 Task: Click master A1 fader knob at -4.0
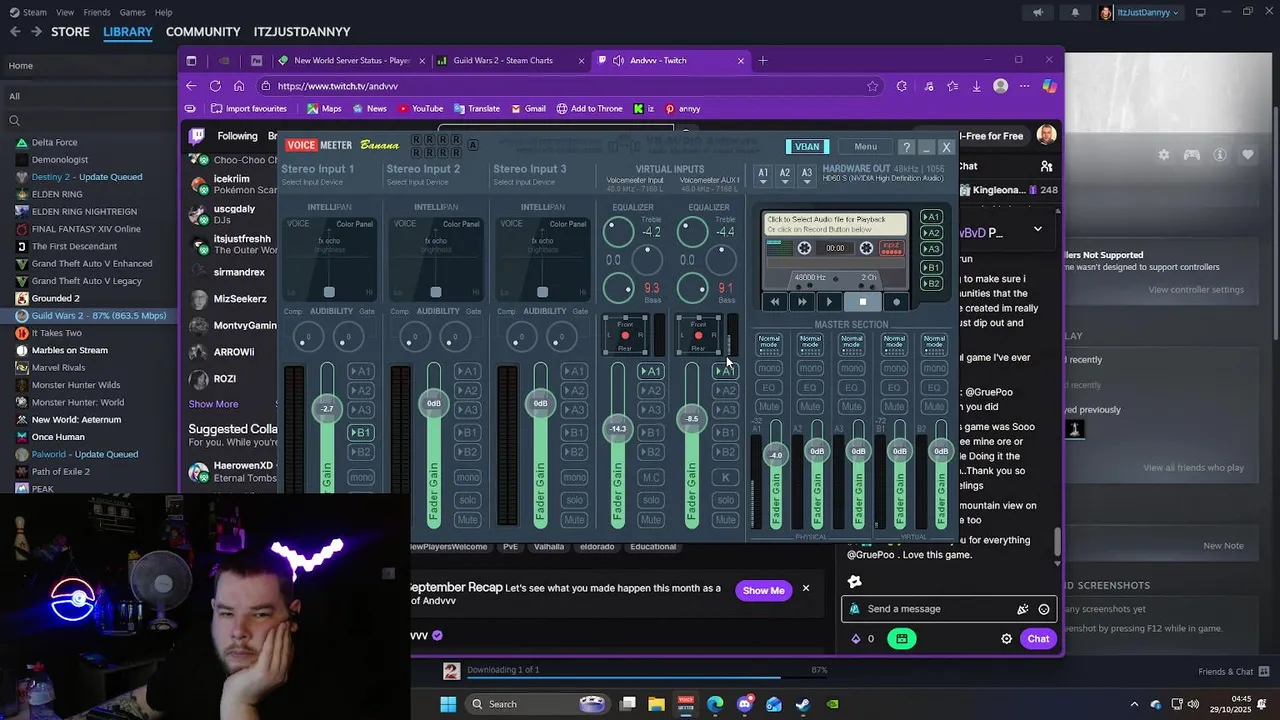coord(776,455)
